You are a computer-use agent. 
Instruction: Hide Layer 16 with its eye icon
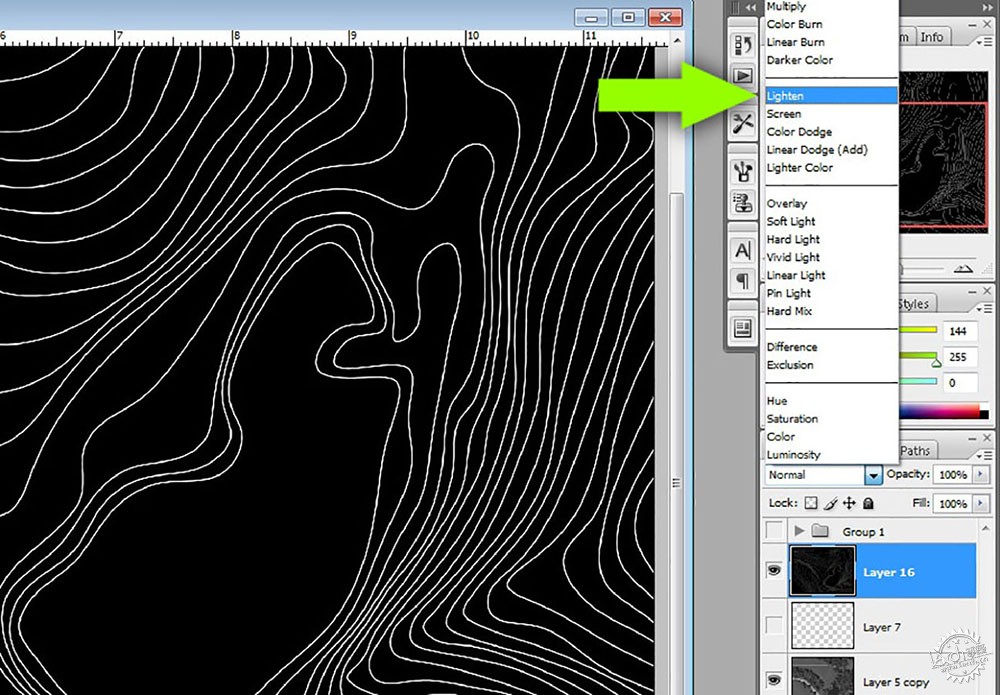tap(774, 570)
